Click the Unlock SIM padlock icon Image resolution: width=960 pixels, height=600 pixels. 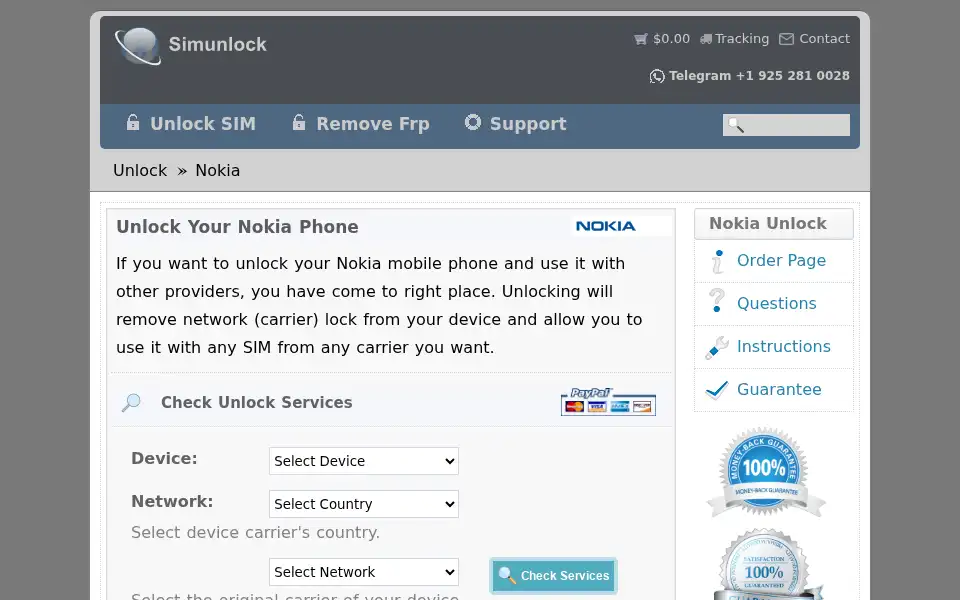click(133, 122)
